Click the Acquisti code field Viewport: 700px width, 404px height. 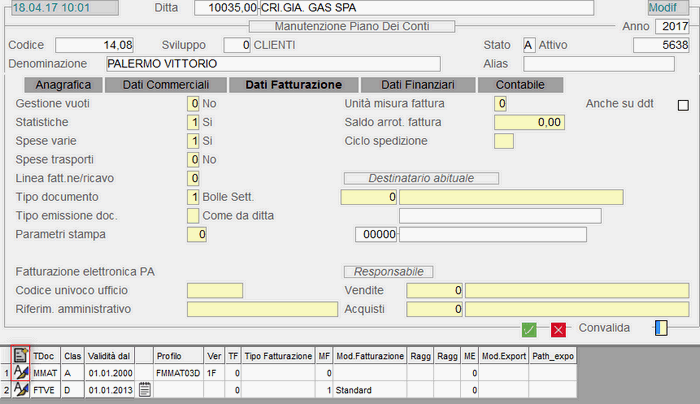click(x=435, y=309)
